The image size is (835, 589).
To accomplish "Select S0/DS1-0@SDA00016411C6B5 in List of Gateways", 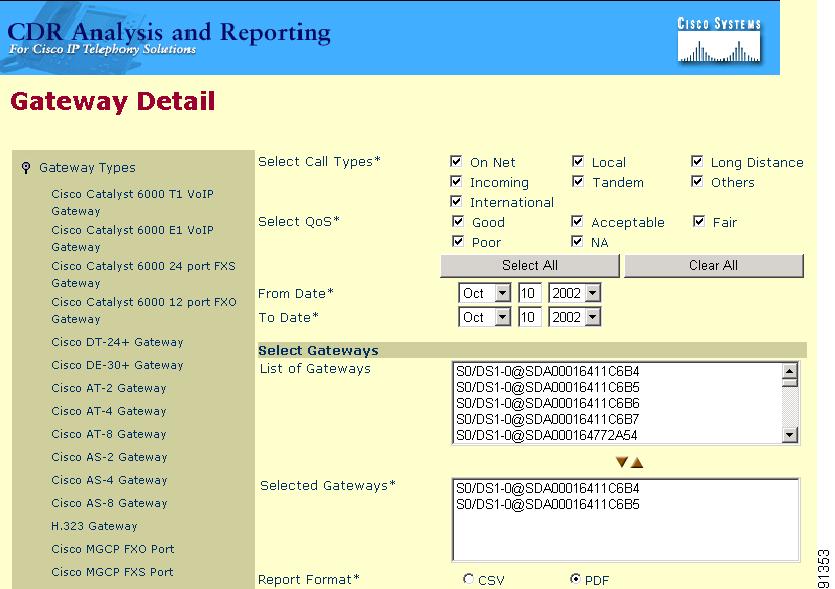I will point(547,387).
